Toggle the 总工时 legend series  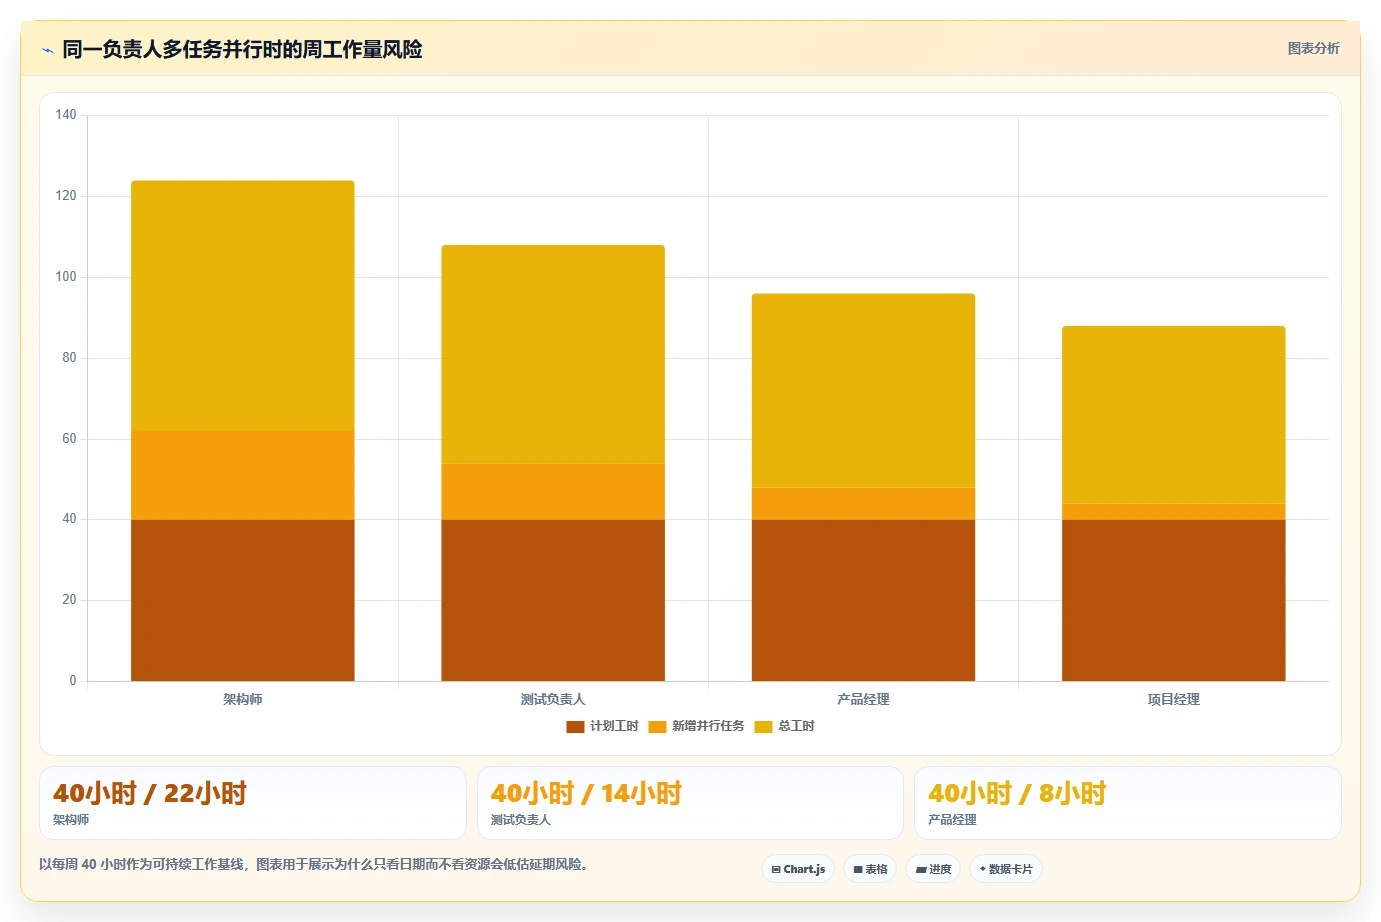[x=784, y=726]
